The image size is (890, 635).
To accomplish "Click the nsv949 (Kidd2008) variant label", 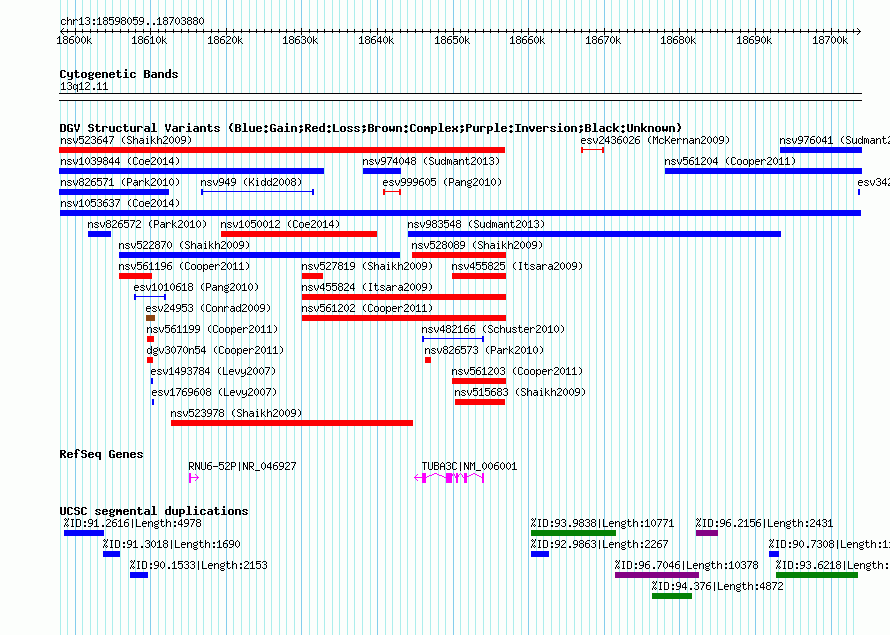I will click(251, 182).
